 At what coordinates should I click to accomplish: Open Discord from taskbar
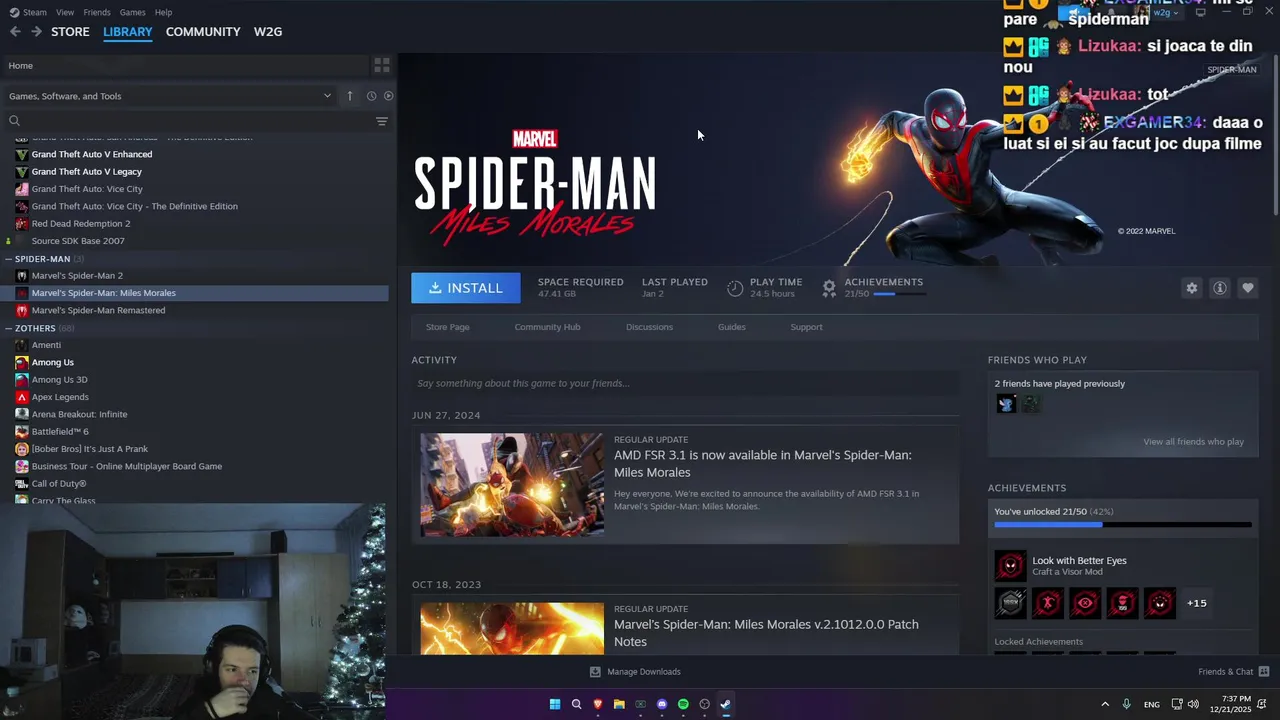pos(662,704)
